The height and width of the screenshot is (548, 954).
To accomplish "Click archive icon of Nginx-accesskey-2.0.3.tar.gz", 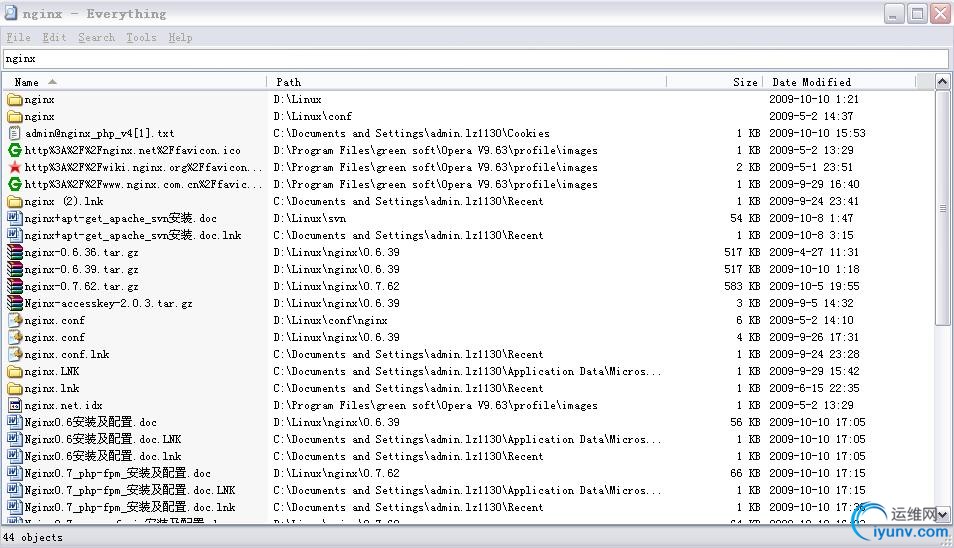I will (15, 303).
